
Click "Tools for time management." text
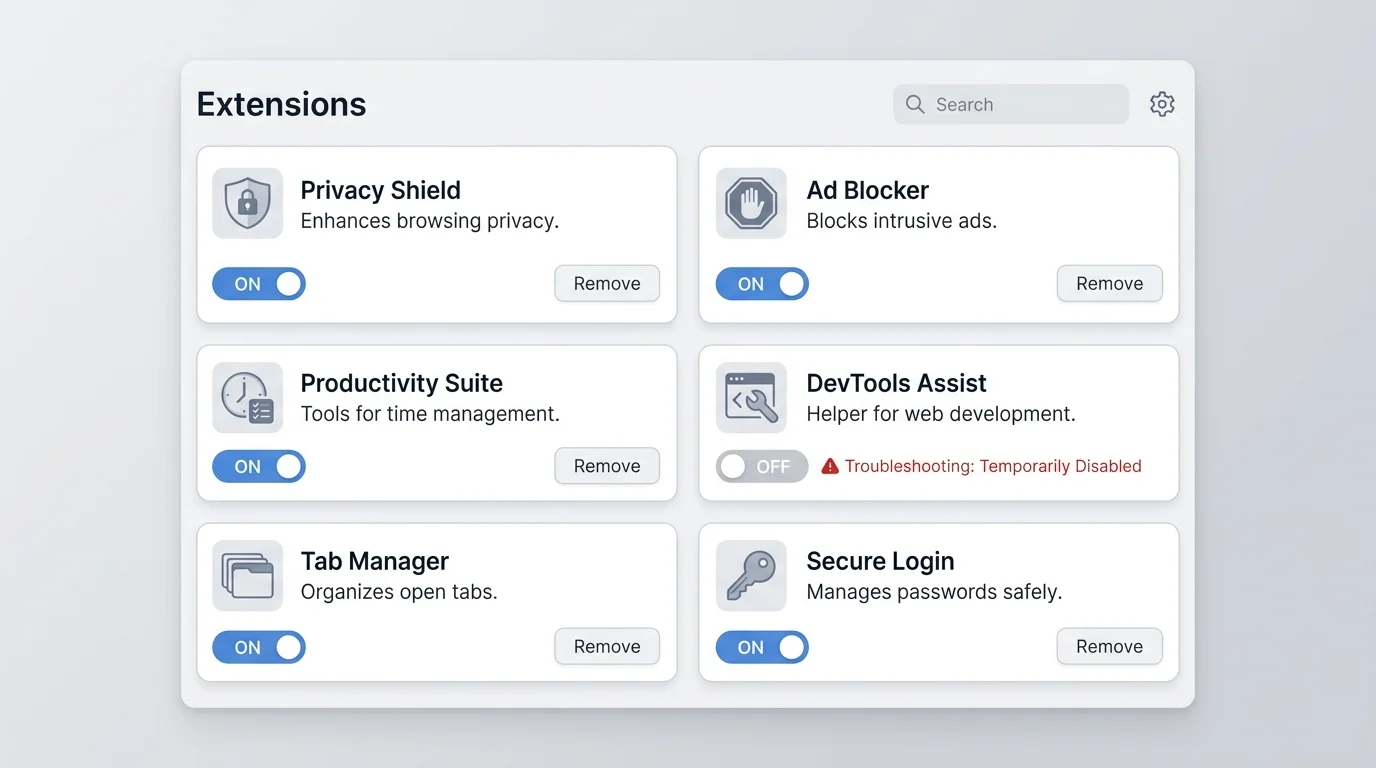(x=431, y=414)
